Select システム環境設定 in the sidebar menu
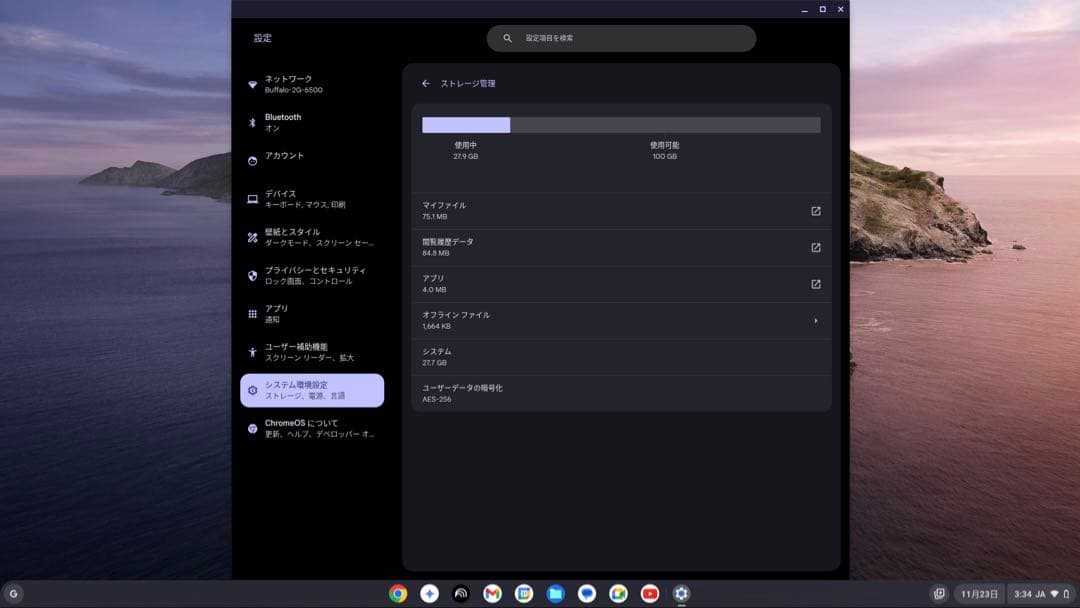The height and width of the screenshot is (608, 1080). [x=310, y=390]
